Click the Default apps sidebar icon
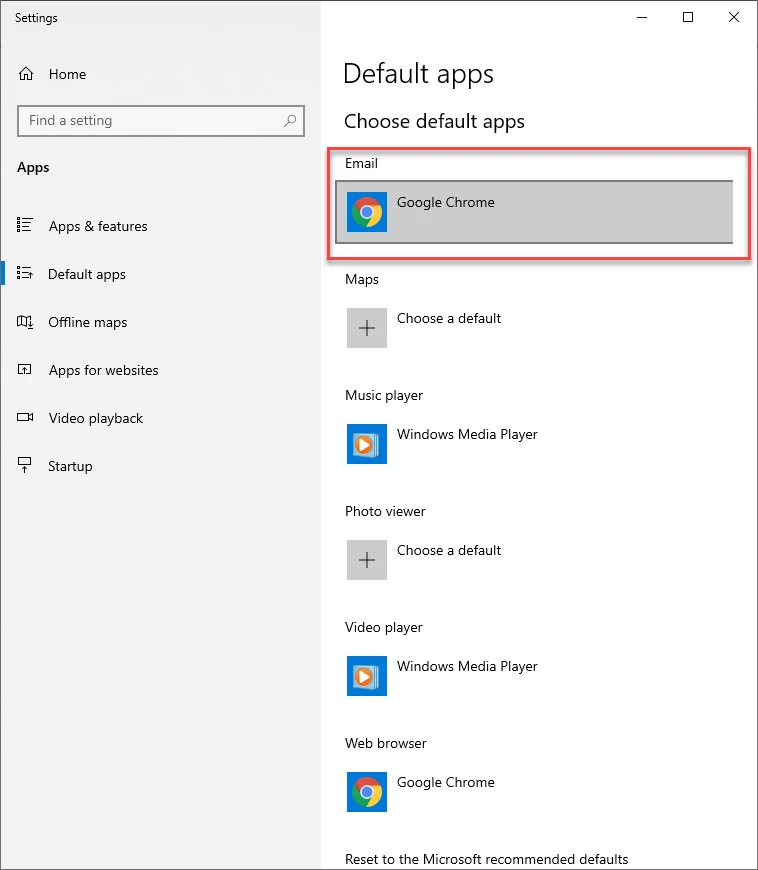Viewport: 758px width, 870px height. click(x=24, y=273)
